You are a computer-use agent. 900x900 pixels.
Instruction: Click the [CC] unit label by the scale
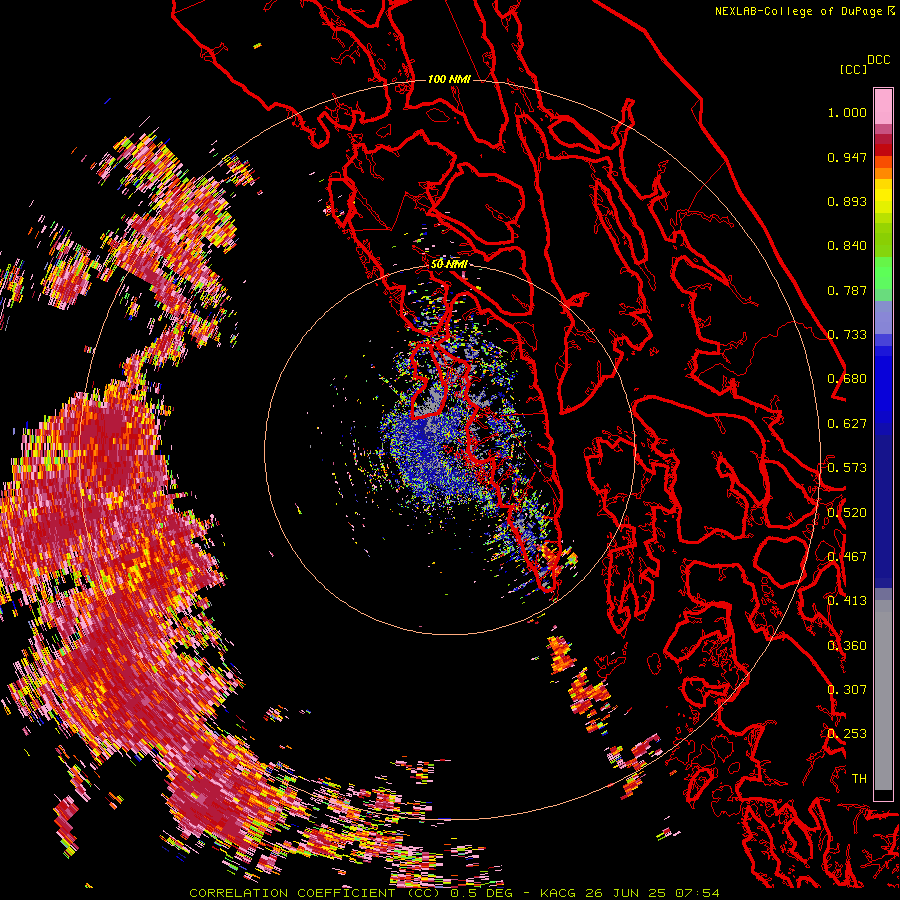pyautogui.click(x=853, y=69)
